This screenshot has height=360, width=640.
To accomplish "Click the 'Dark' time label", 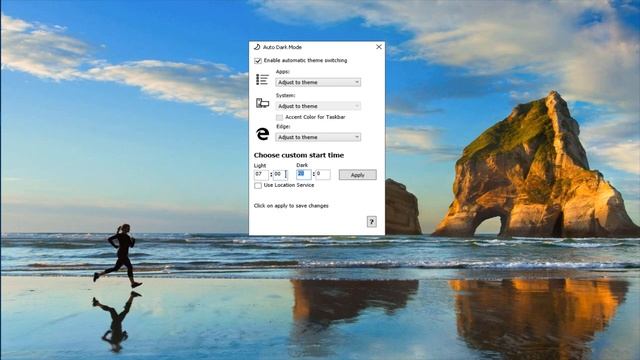I will point(302,165).
